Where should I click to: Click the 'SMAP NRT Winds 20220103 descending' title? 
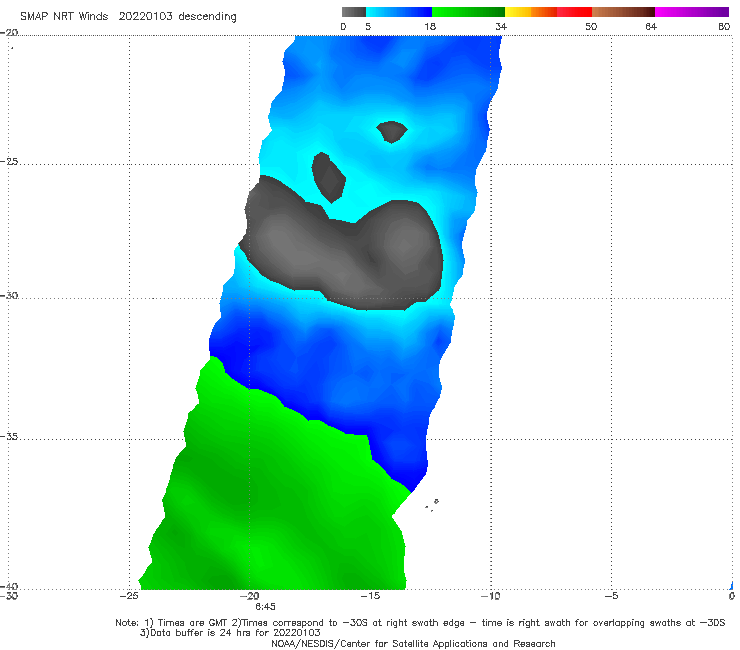click(x=128, y=17)
